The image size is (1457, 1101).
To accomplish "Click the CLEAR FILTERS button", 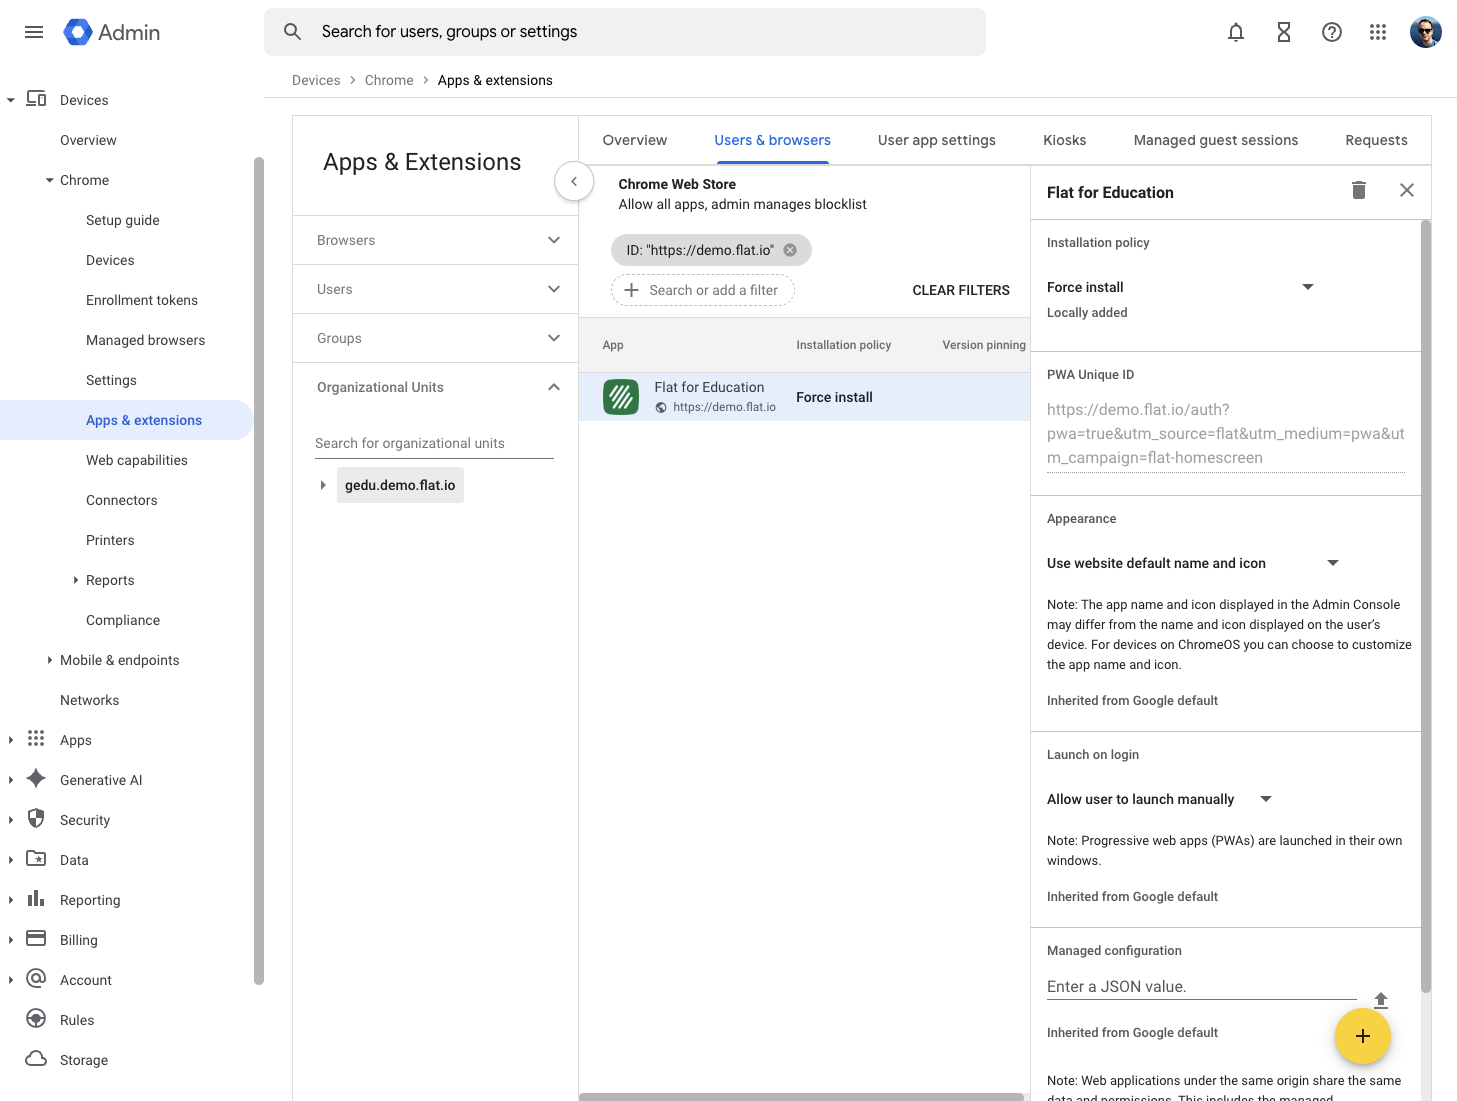I will pyautogui.click(x=960, y=290).
